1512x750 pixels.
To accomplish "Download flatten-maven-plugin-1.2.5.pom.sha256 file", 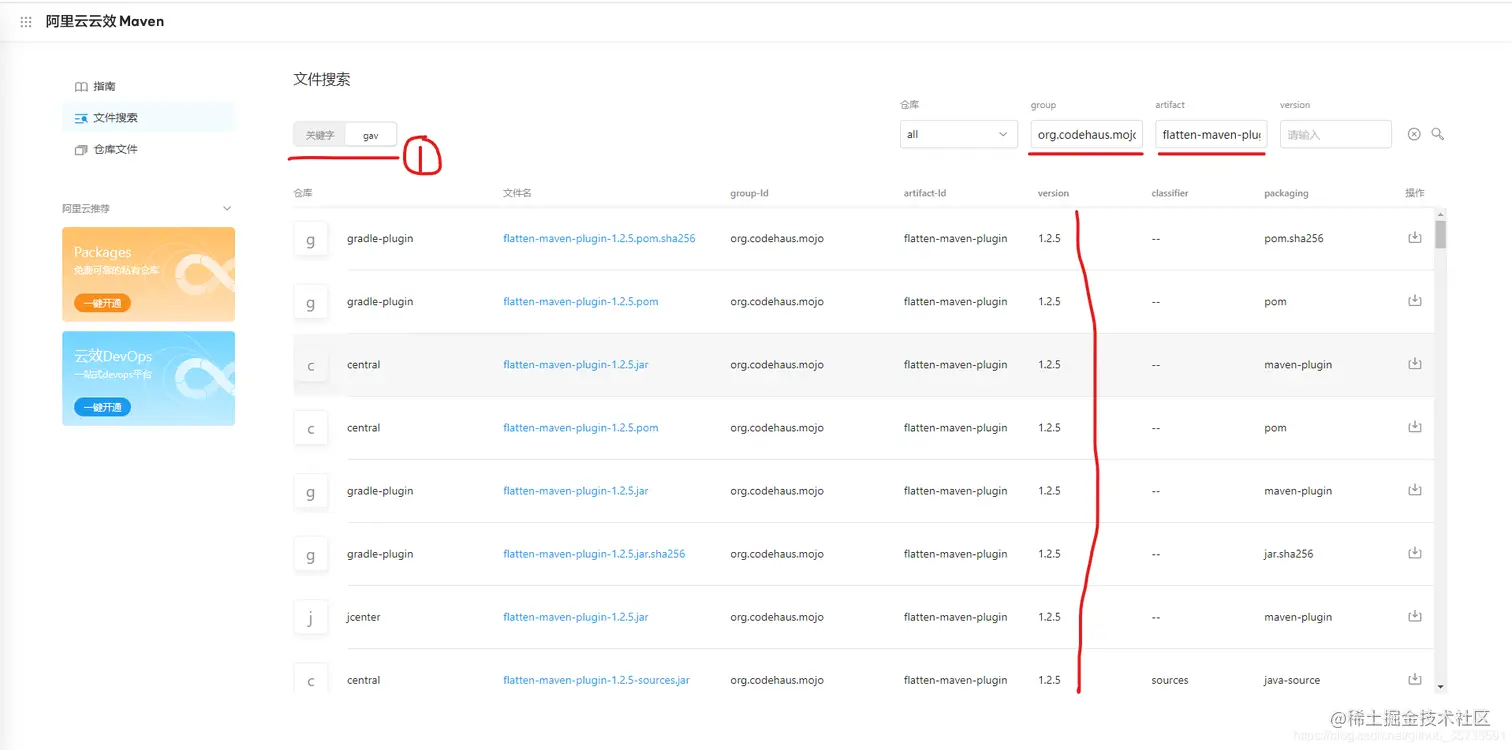I will 1415,238.
